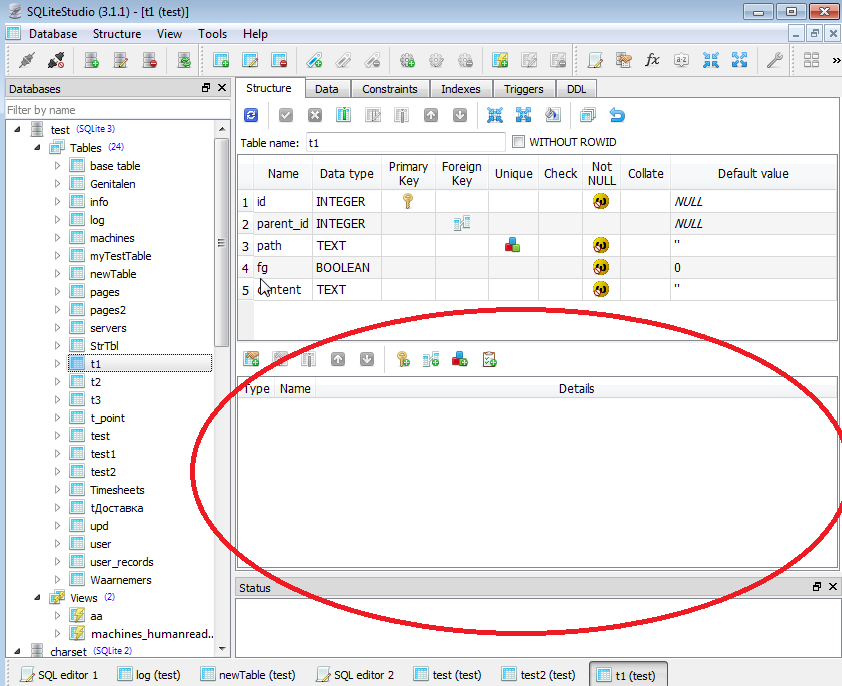
Task: Expand the machines table node
Action: click(x=57, y=237)
